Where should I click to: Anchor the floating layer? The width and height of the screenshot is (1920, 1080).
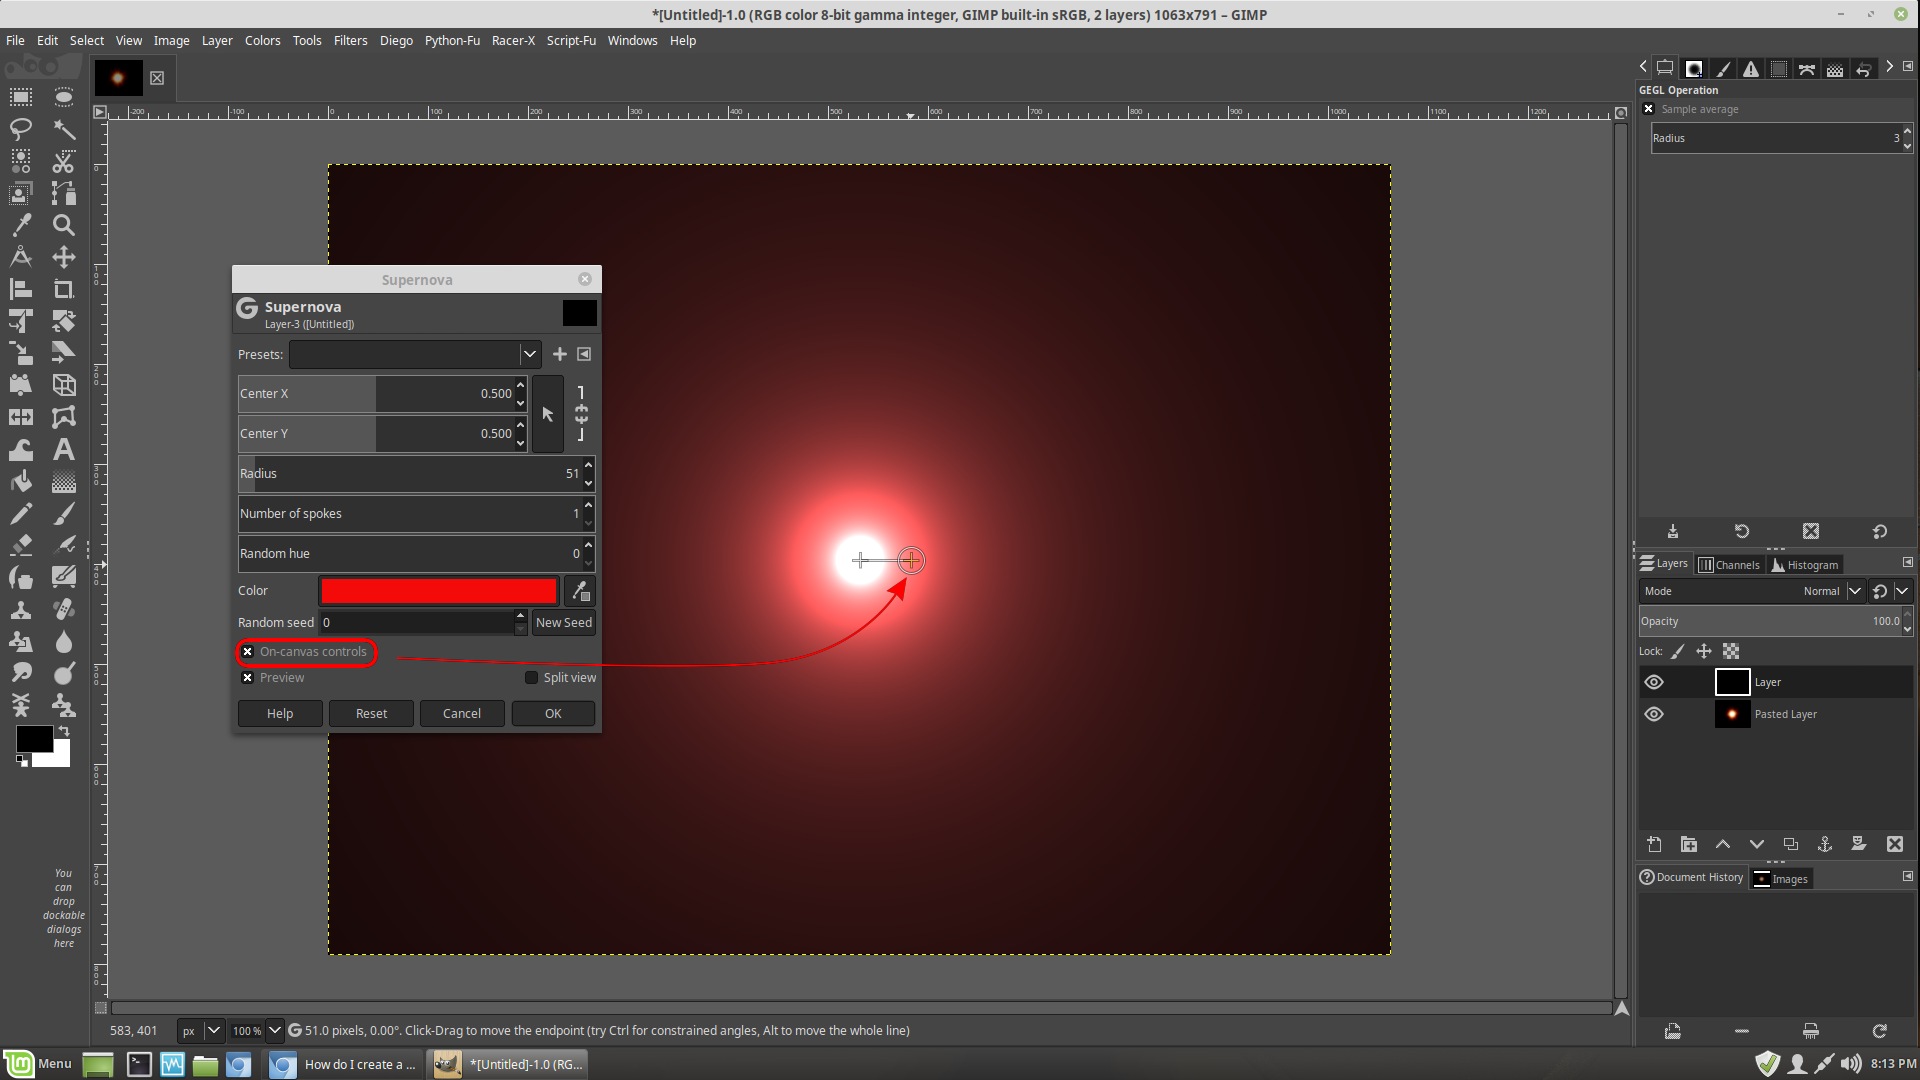pyautogui.click(x=1825, y=844)
